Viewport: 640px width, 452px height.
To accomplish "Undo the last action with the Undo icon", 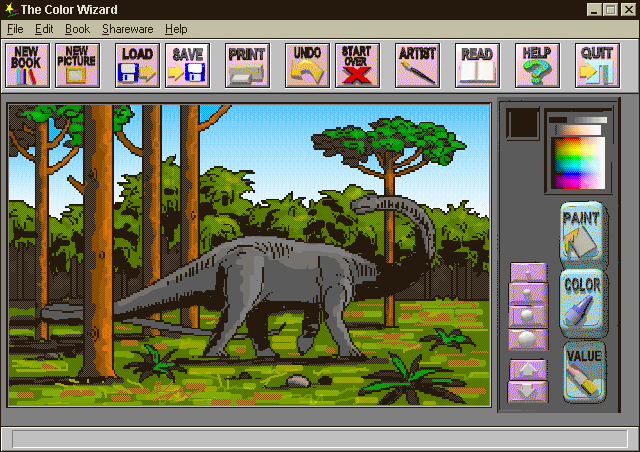I will click(x=307, y=65).
